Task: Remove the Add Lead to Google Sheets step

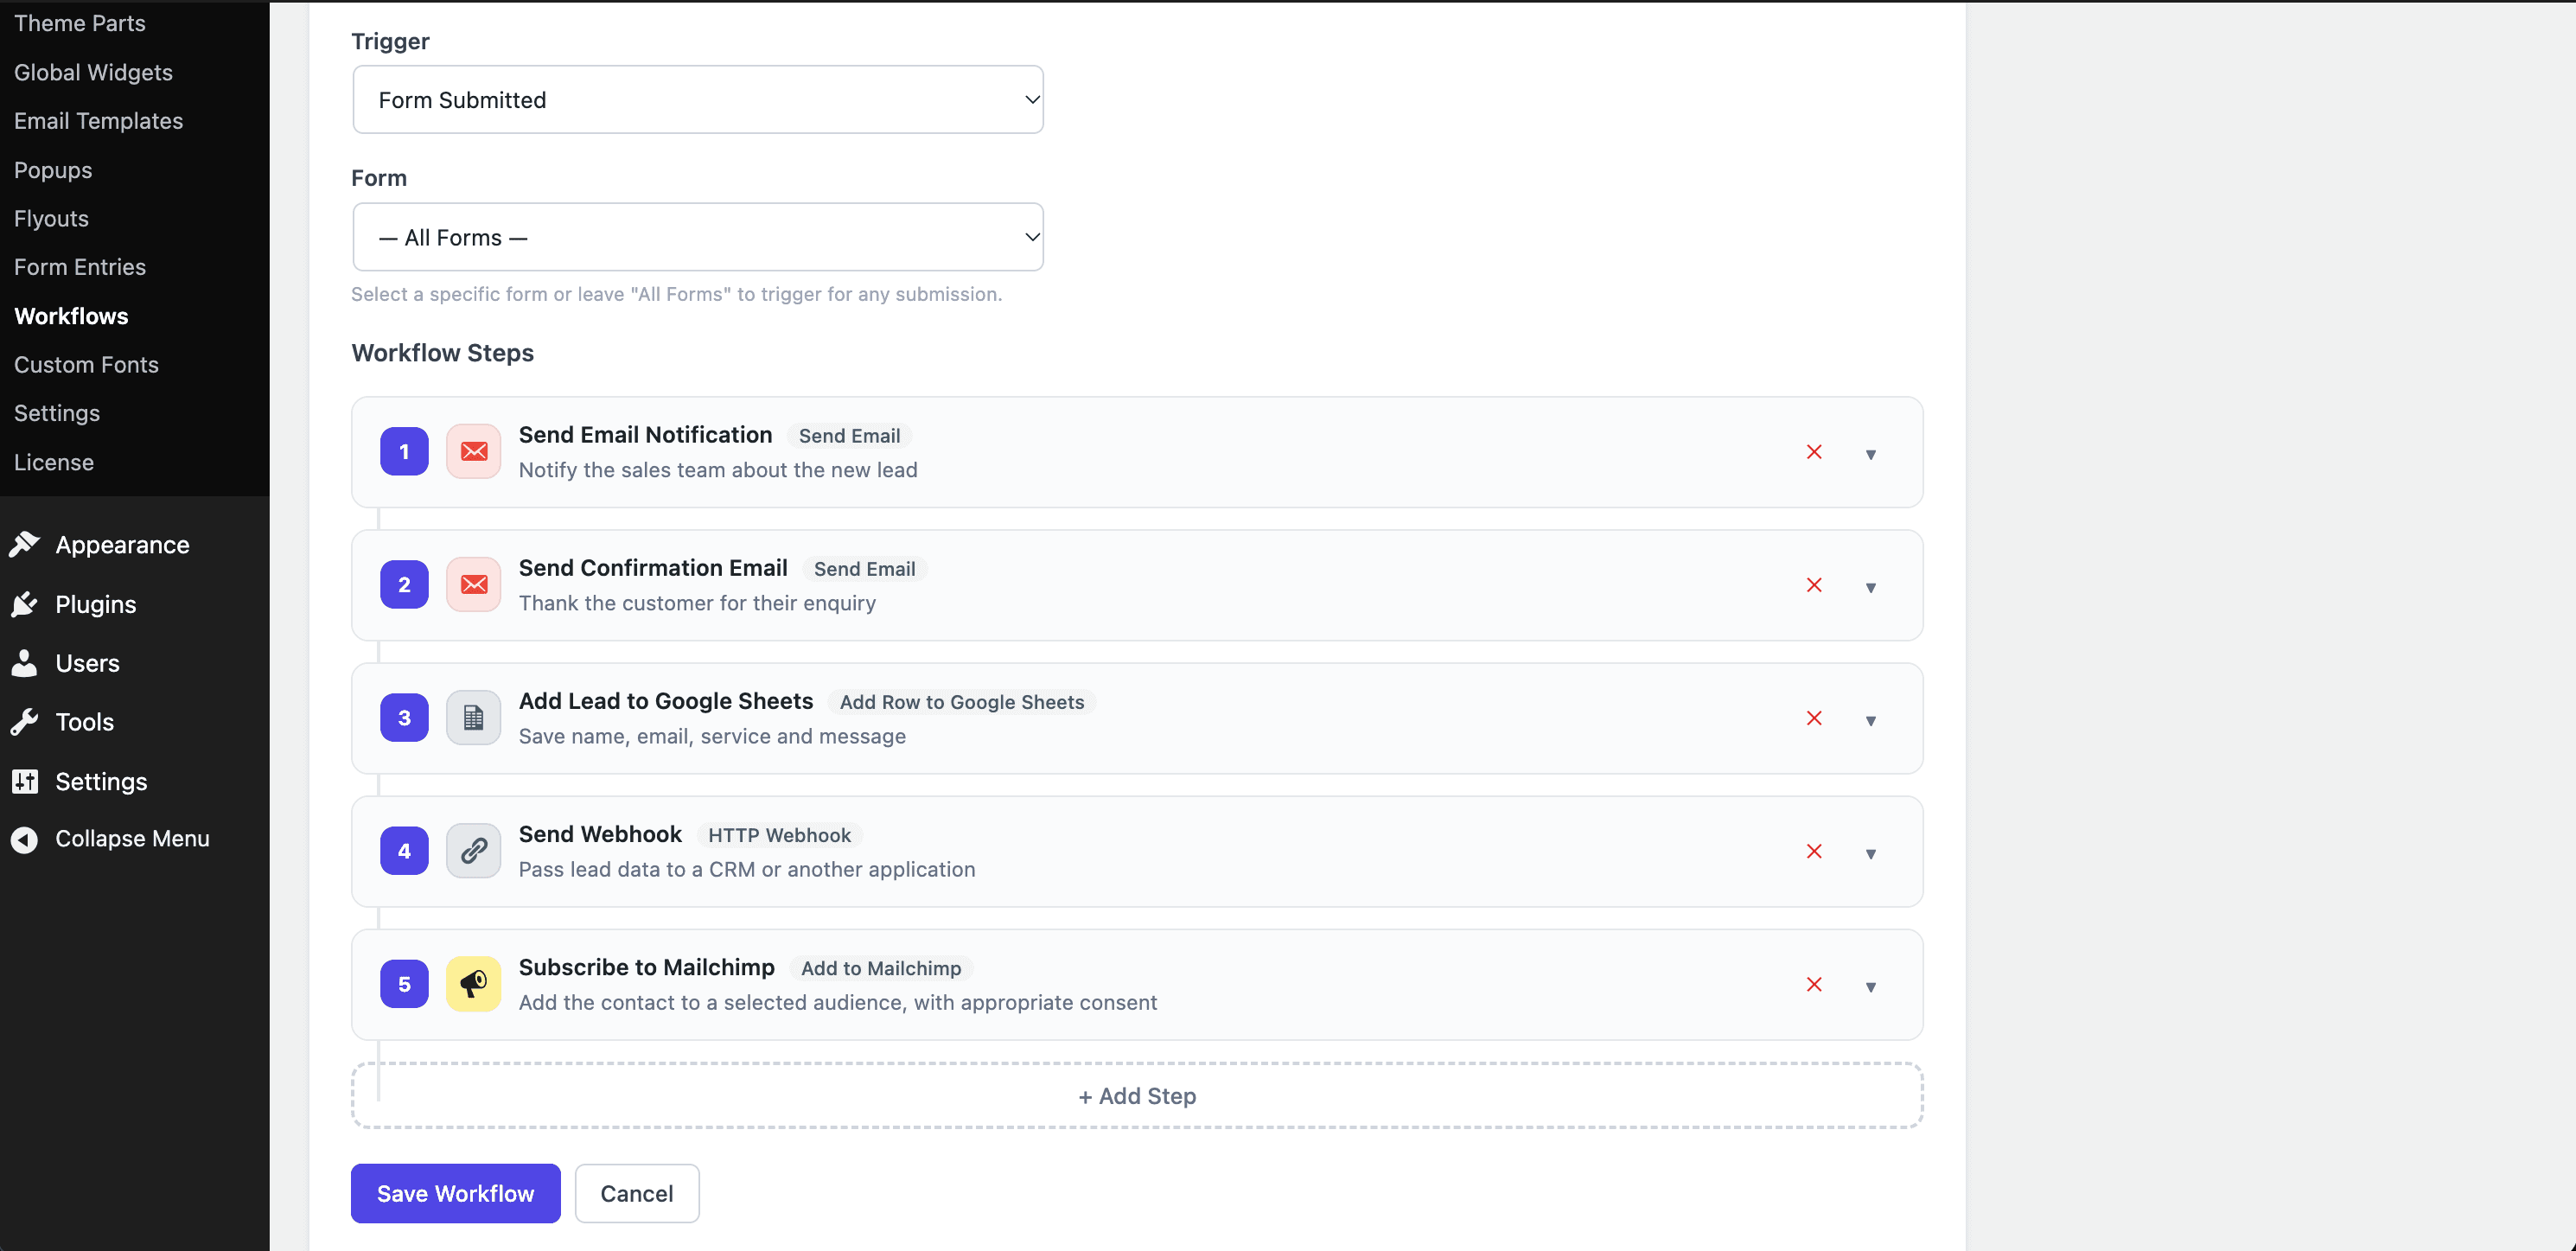Action: click(1814, 718)
